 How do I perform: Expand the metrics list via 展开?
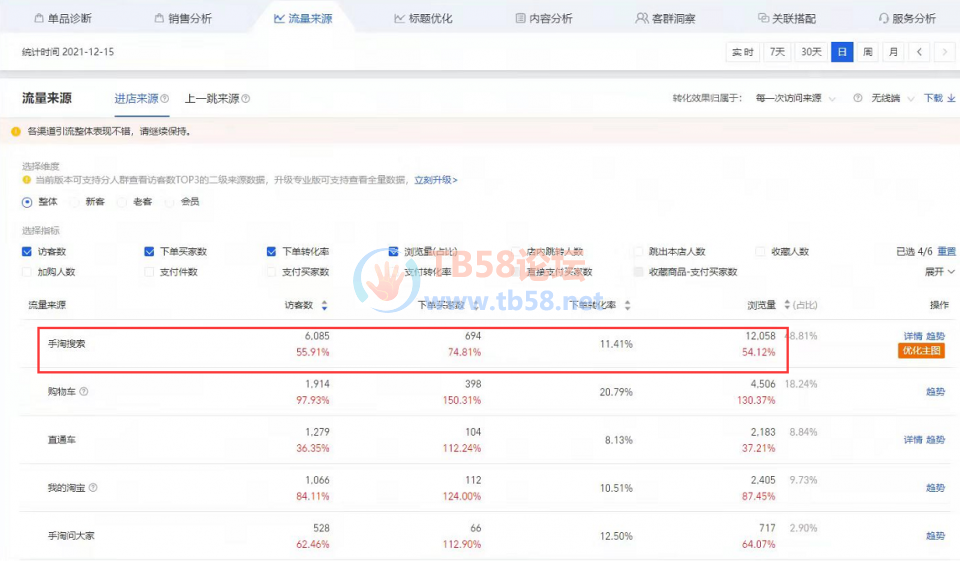pos(939,272)
